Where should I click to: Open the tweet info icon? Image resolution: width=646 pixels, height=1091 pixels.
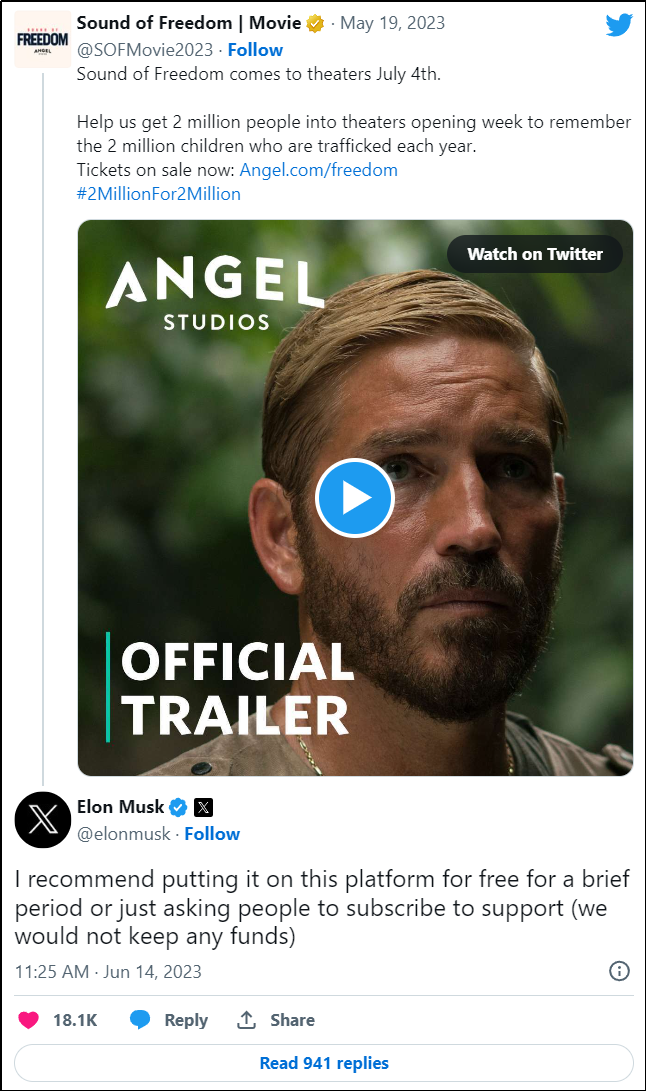(619, 971)
